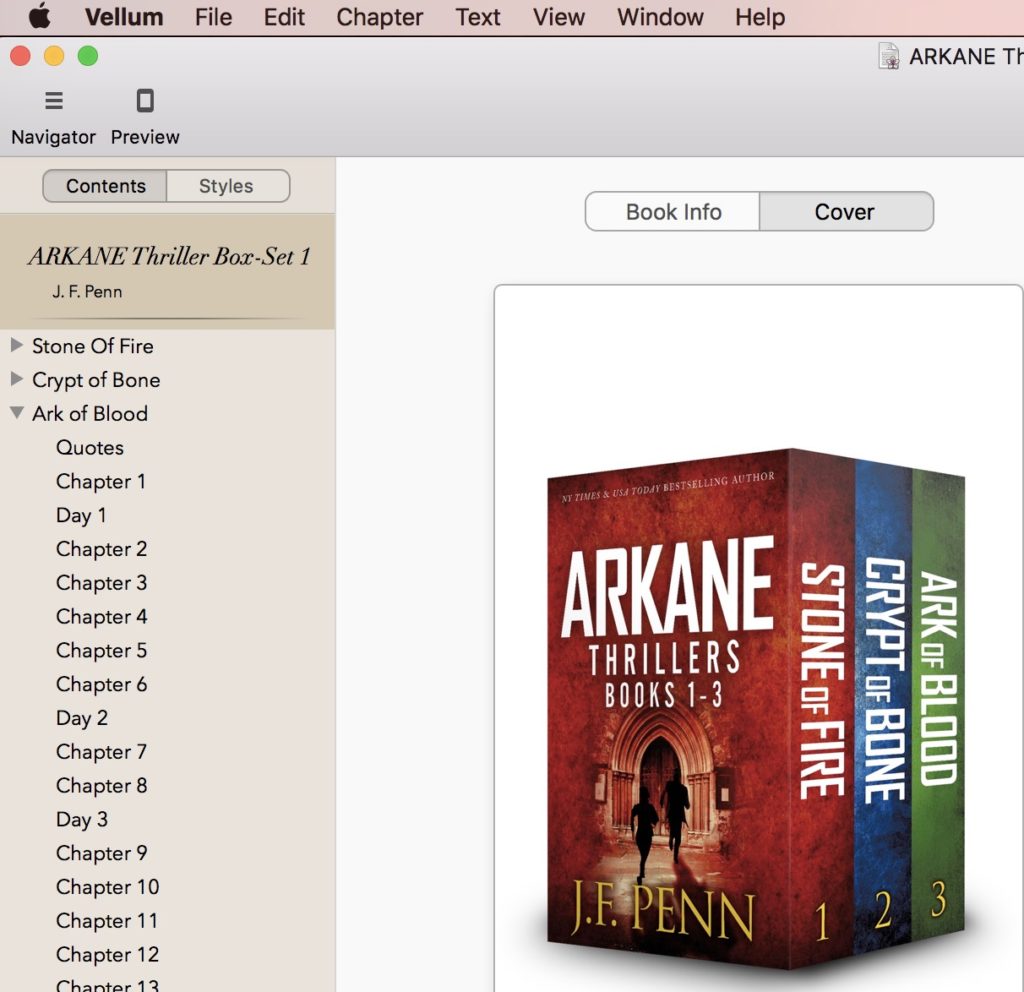Image resolution: width=1024 pixels, height=992 pixels.
Task: Switch to the Styles tab
Action: pyautogui.click(x=226, y=186)
